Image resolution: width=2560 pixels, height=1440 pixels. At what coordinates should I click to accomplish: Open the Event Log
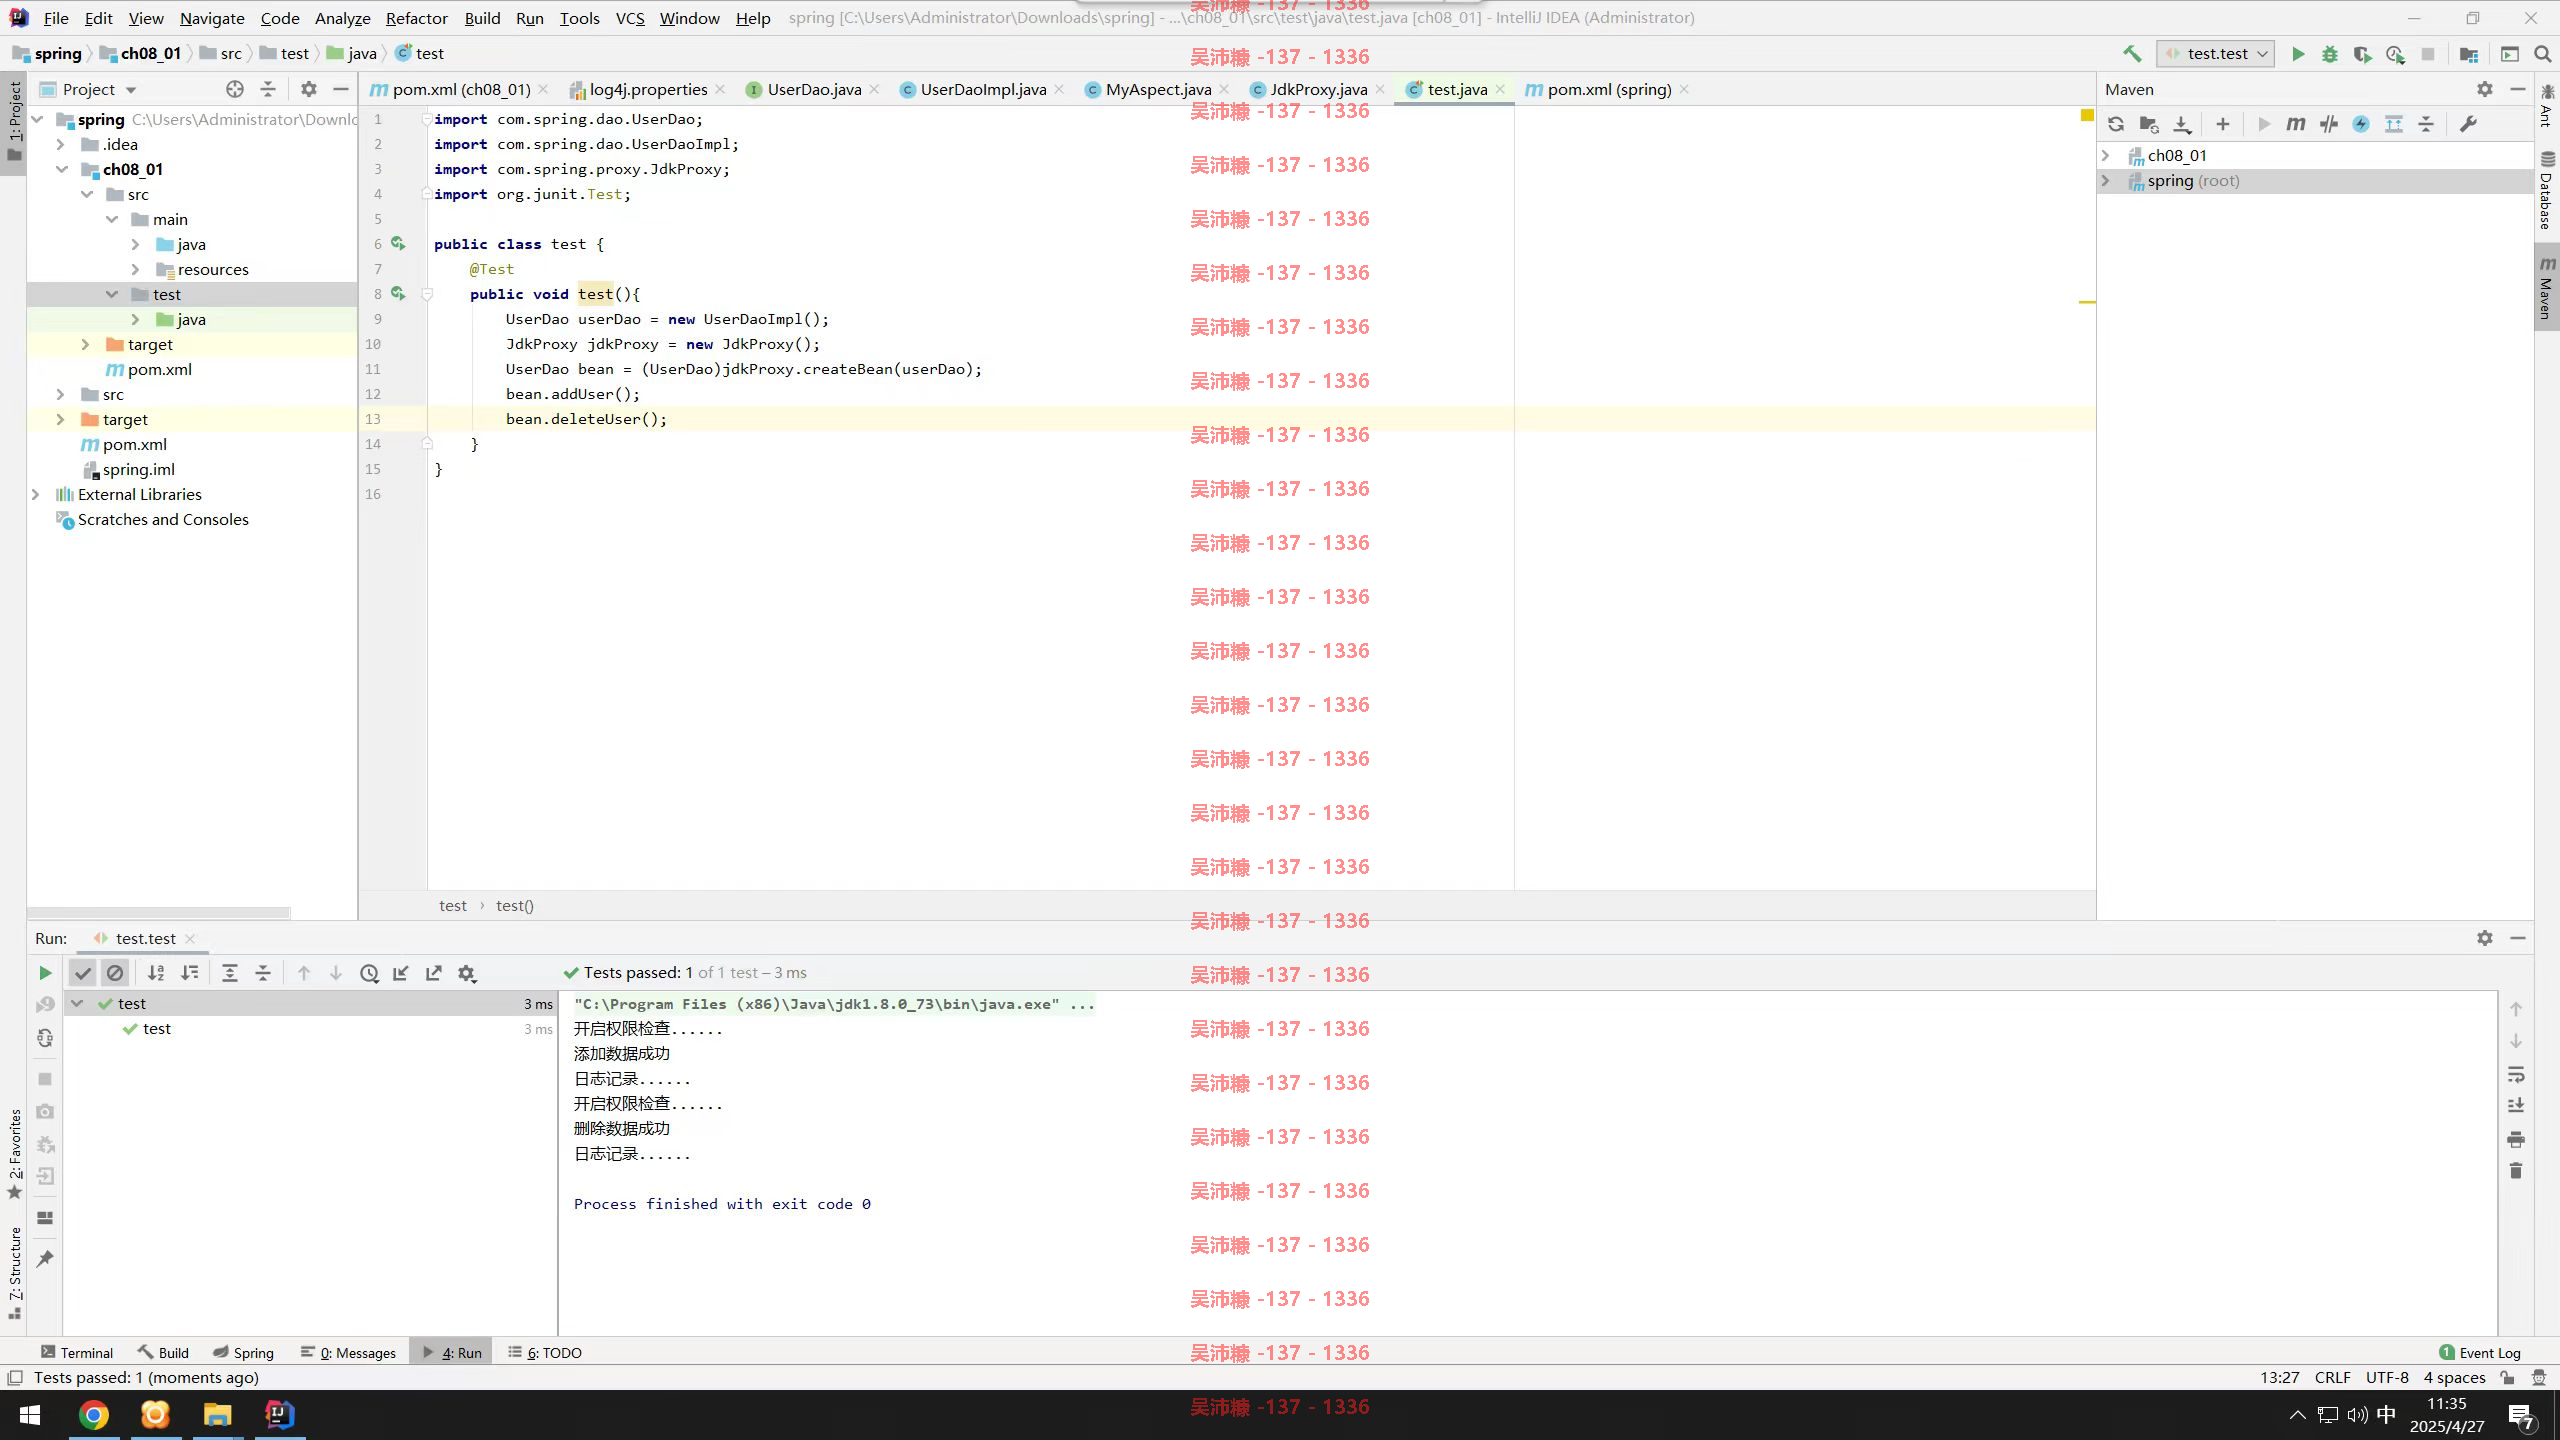pos(2480,1352)
